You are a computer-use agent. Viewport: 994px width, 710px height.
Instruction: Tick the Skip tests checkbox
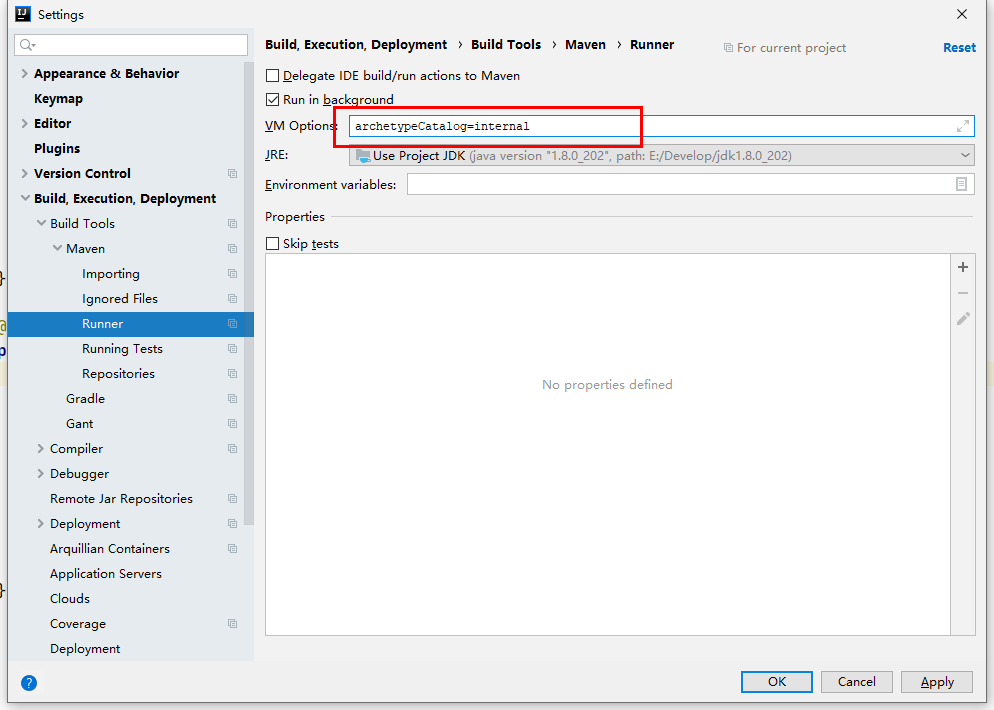(x=273, y=243)
